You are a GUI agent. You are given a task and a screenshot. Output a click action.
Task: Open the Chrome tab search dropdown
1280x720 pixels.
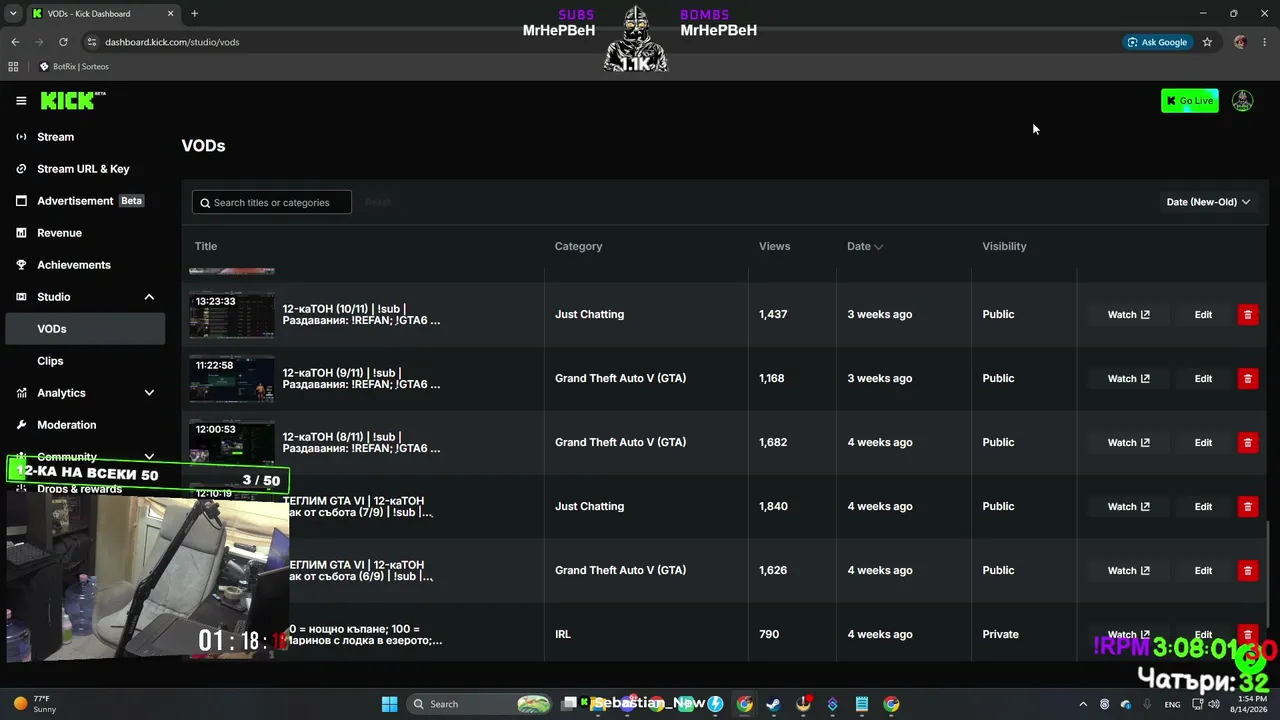pos(13,14)
